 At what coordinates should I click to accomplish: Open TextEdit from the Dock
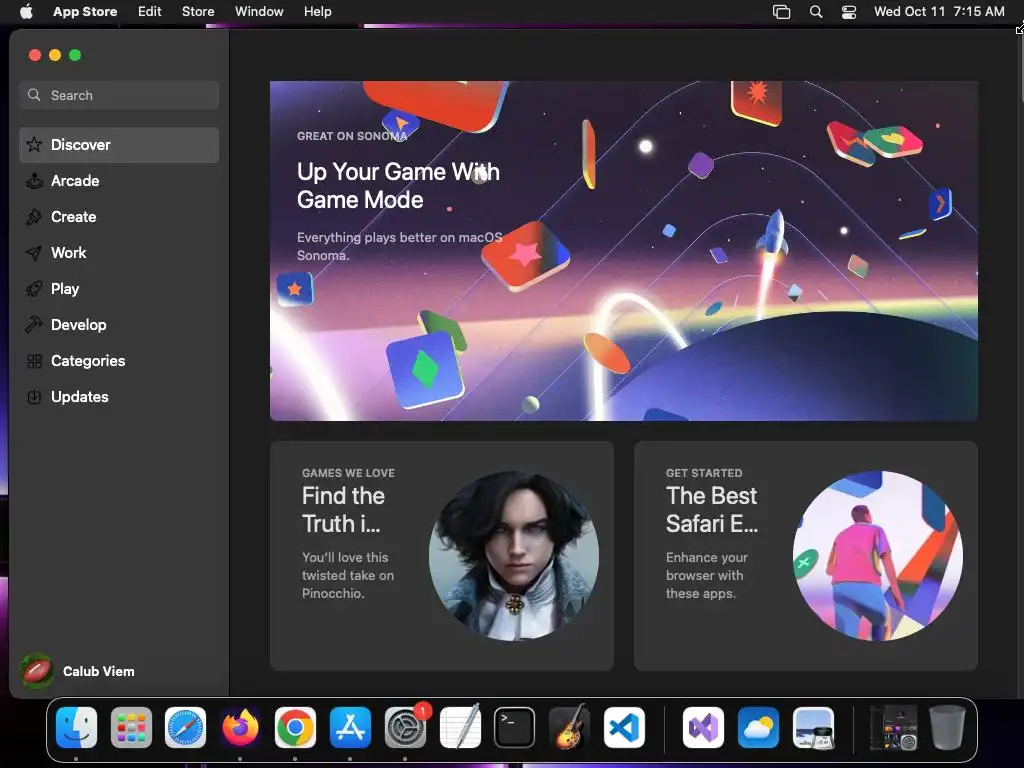pos(460,728)
